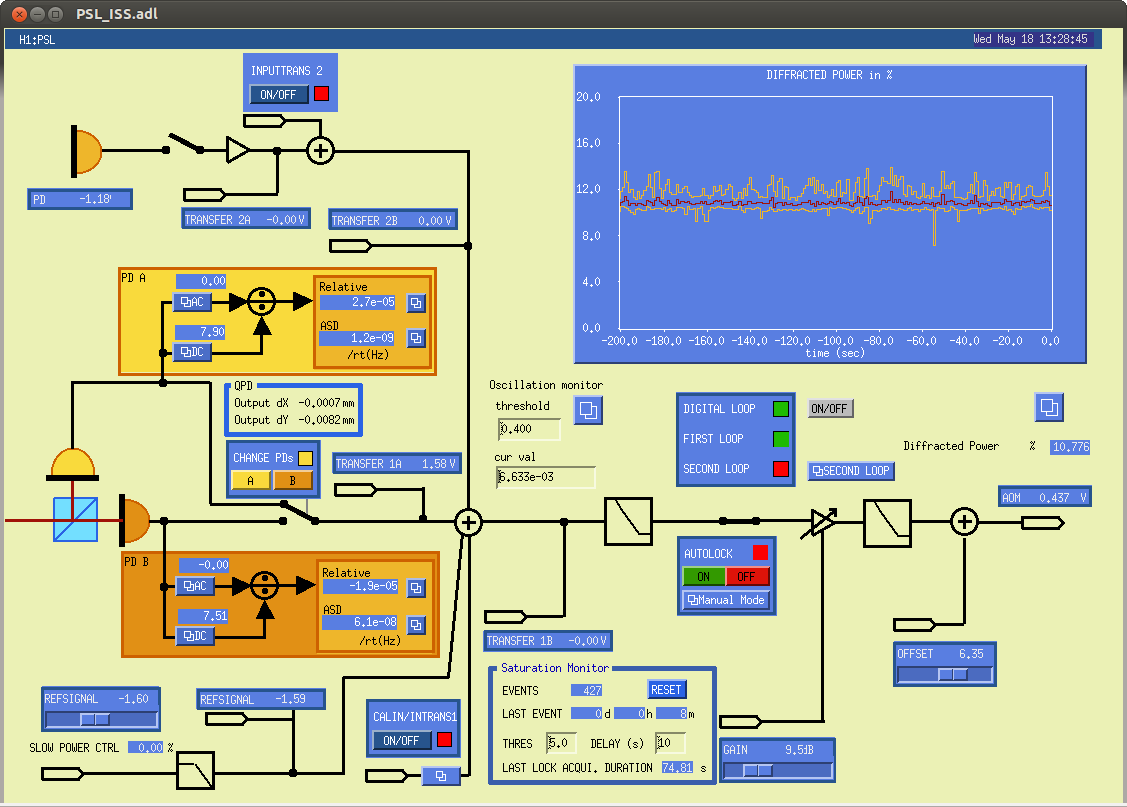This screenshot has width=1127, height=807.
Task: Click the DIFFRACTED POWER strip chart
Action: click(829, 214)
